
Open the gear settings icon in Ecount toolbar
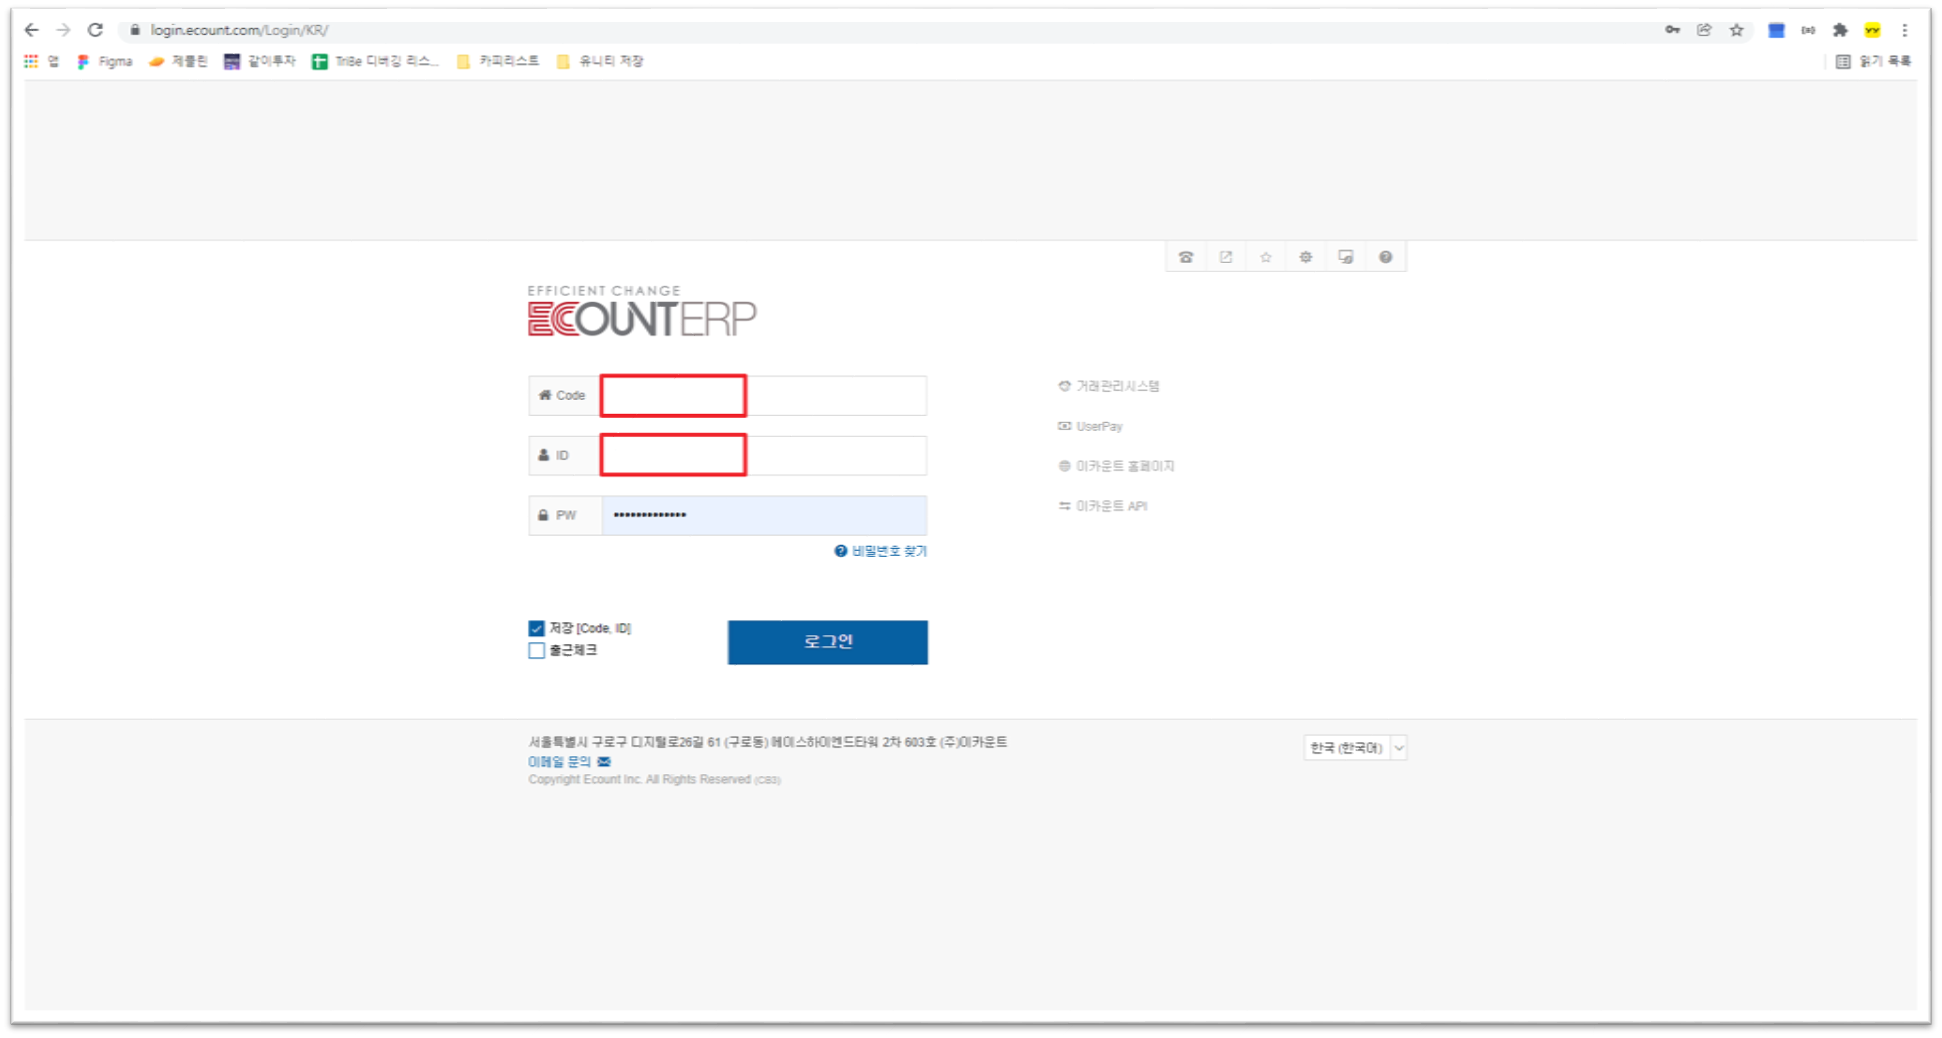click(x=1306, y=257)
